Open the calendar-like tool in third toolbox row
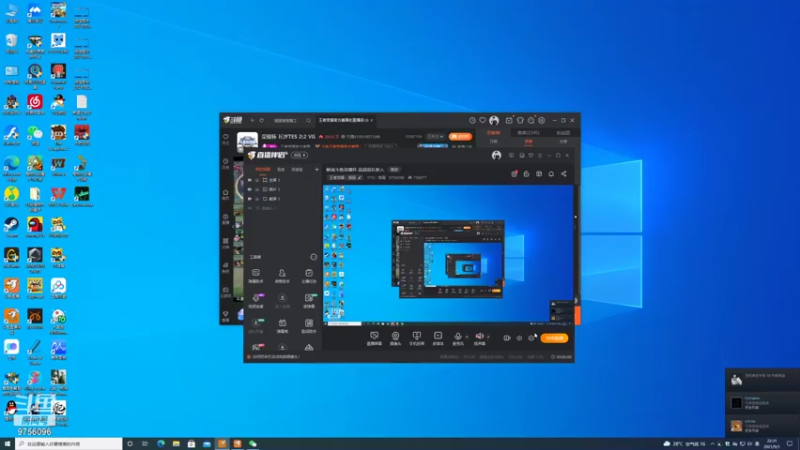800x450 pixels. pyautogui.click(x=282, y=323)
